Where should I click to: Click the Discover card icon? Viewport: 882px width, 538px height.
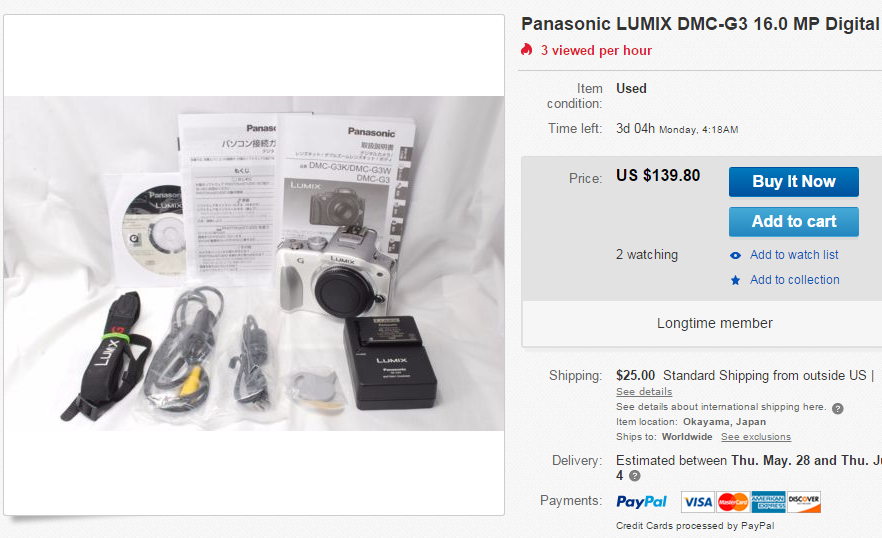804,502
